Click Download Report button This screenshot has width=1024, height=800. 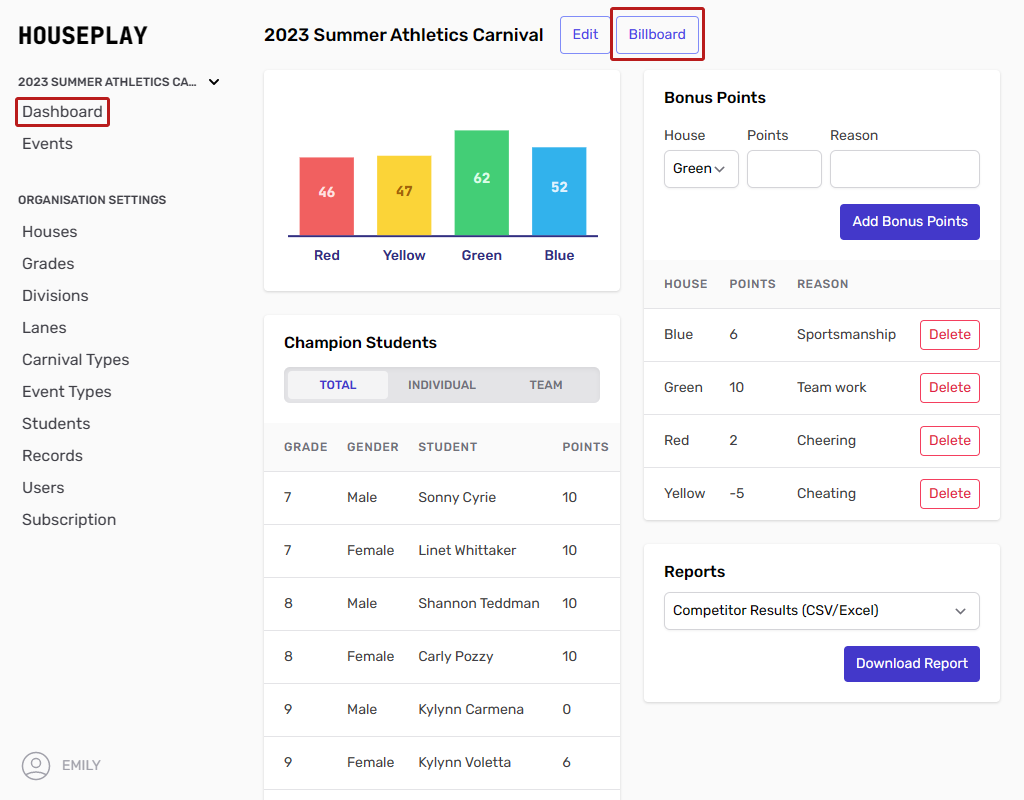911,664
